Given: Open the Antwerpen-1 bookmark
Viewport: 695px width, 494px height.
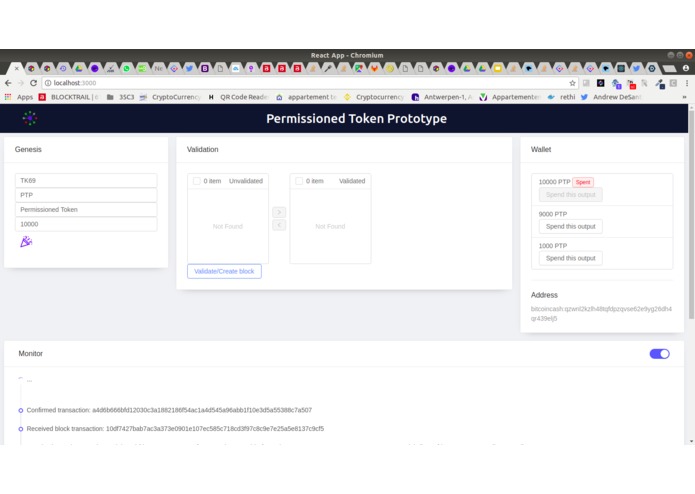Looking at the screenshot, I should coord(442,97).
